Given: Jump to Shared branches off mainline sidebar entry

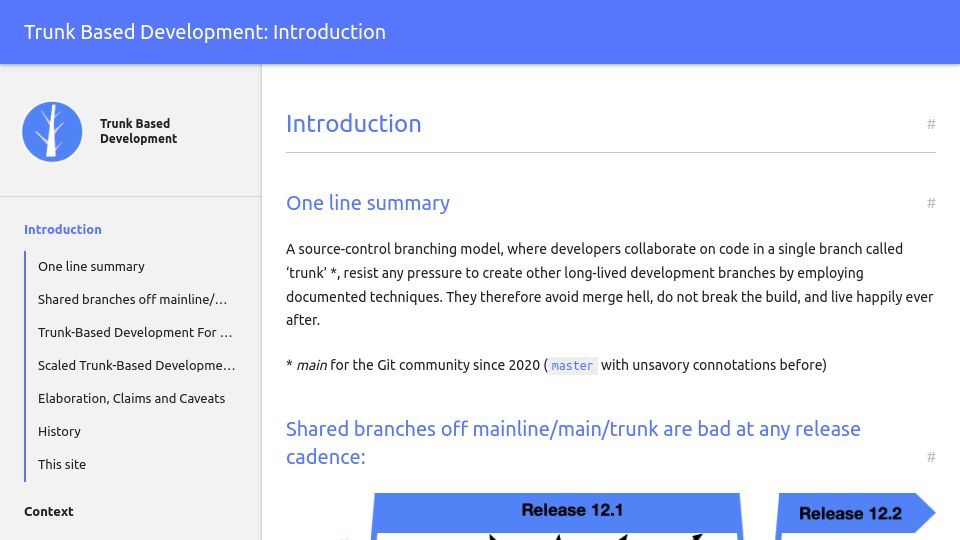Looking at the screenshot, I should click(x=132, y=299).
